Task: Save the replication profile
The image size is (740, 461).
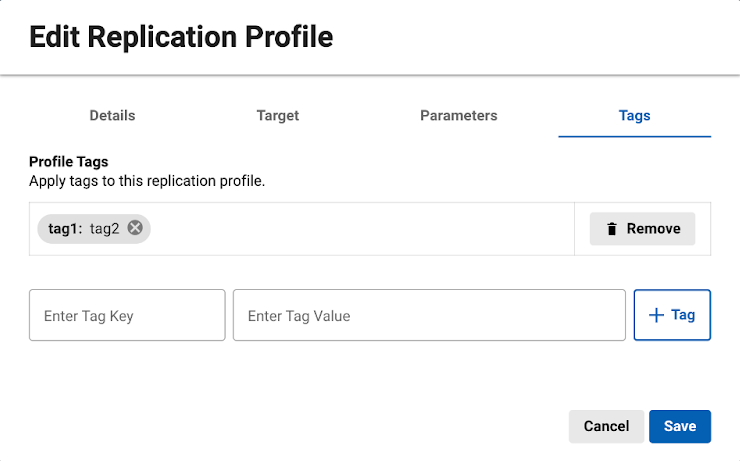Action: (679, 426)
